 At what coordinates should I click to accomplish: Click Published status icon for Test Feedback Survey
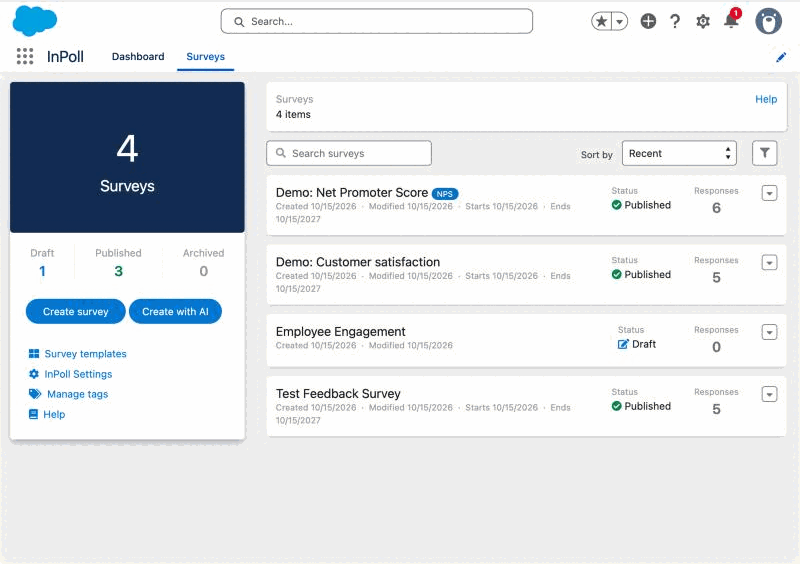(x=616, y=406)
